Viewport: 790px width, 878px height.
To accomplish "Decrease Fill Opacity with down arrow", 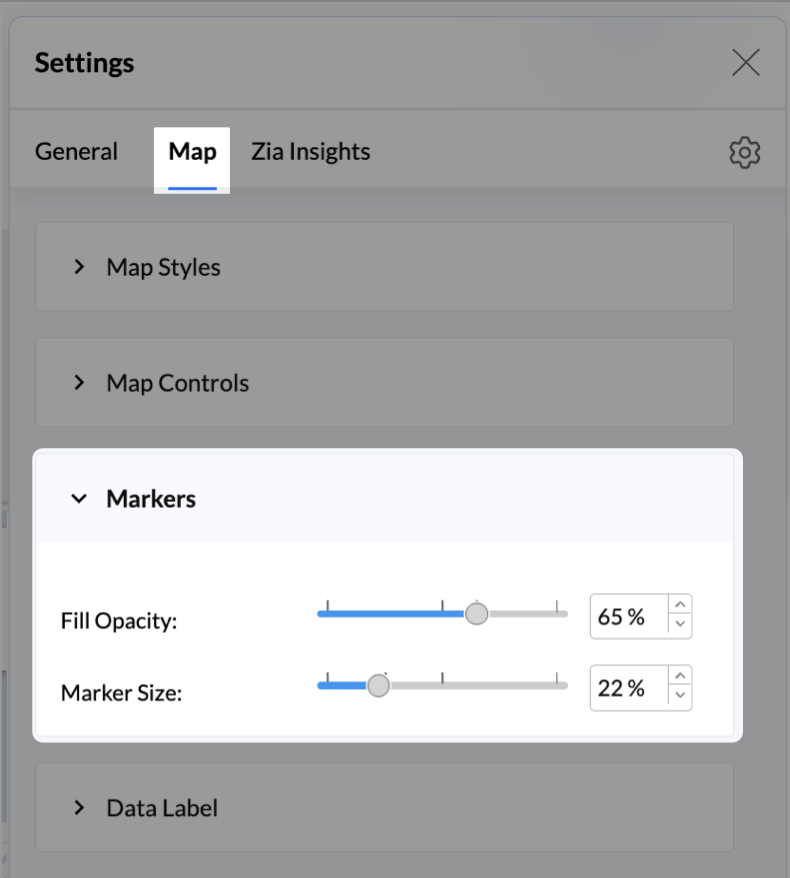I will [x=680, y=626].
